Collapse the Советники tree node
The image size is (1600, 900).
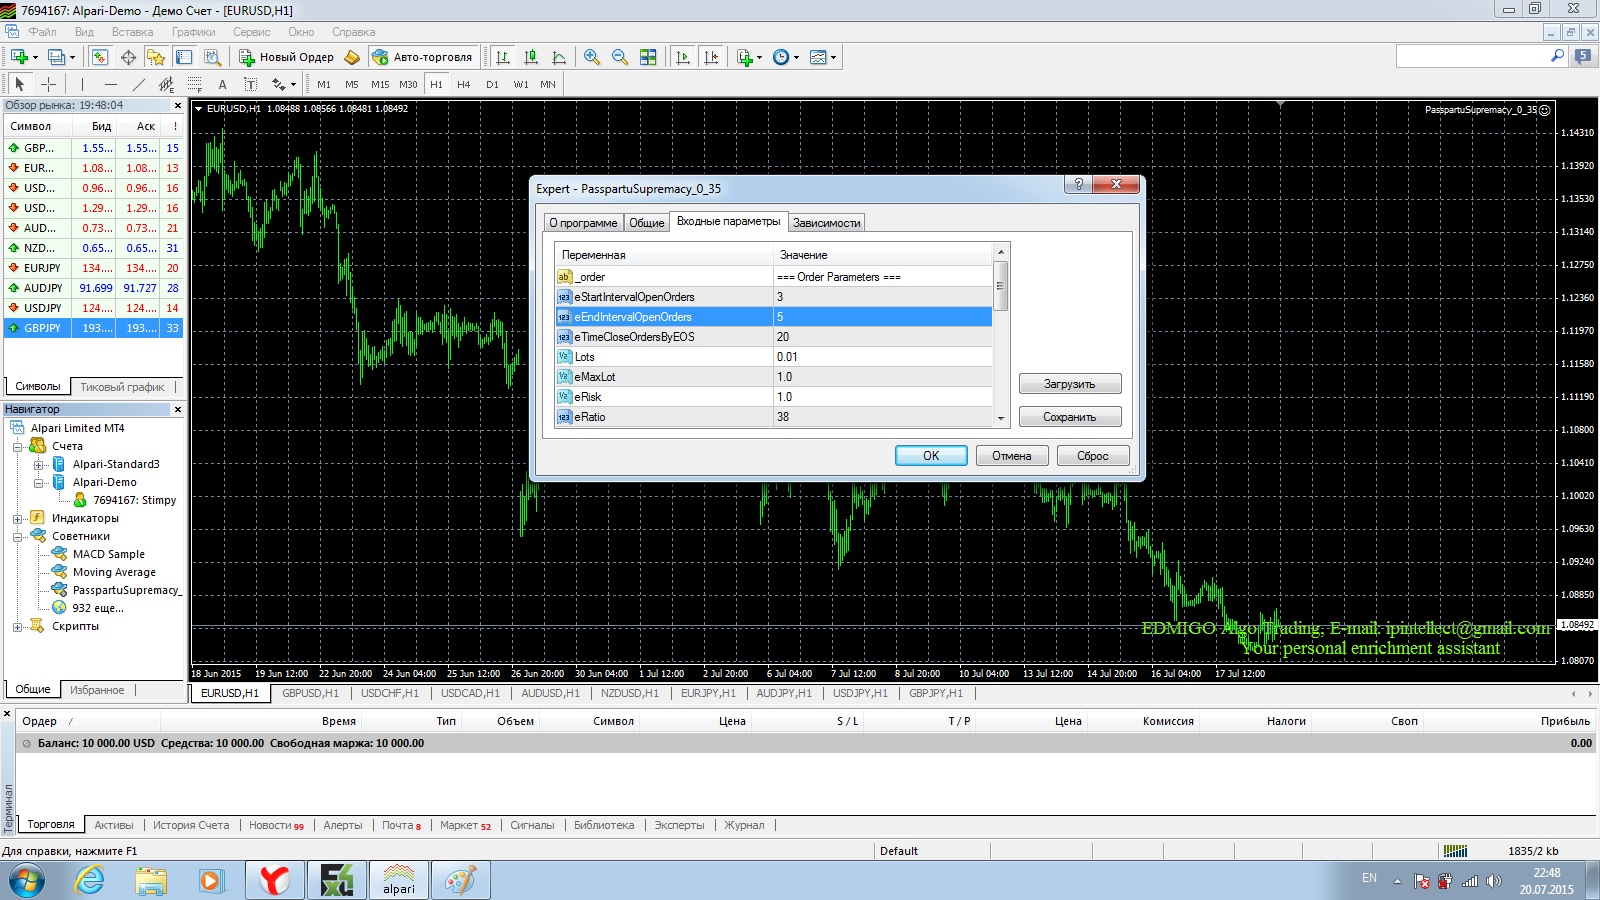[17, 536]
